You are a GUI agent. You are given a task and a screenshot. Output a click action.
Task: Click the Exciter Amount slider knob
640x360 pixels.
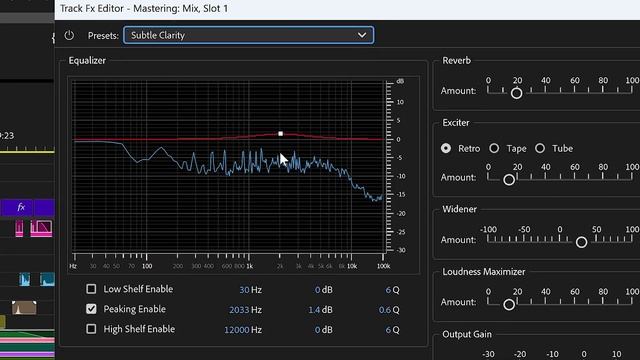509,180
